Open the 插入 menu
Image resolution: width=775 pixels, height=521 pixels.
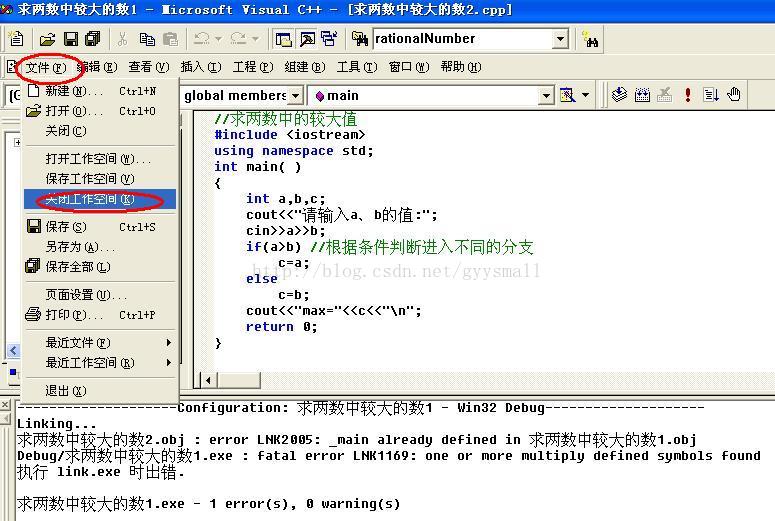point(201,67)
